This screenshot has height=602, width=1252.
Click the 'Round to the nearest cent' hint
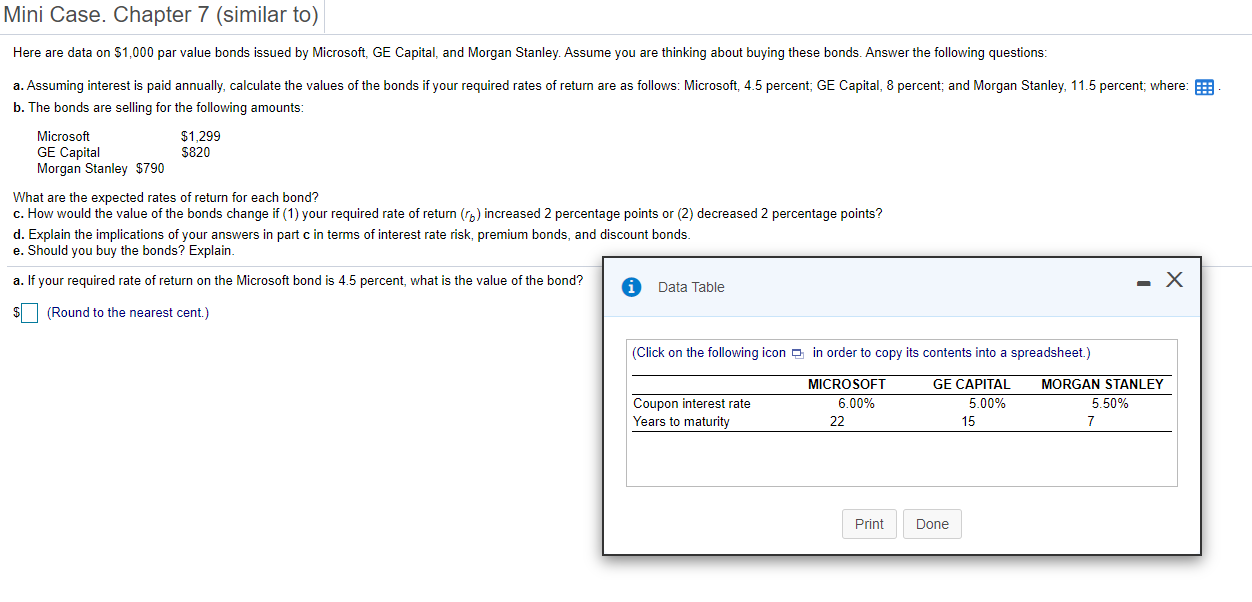click(x=128, y=313)
